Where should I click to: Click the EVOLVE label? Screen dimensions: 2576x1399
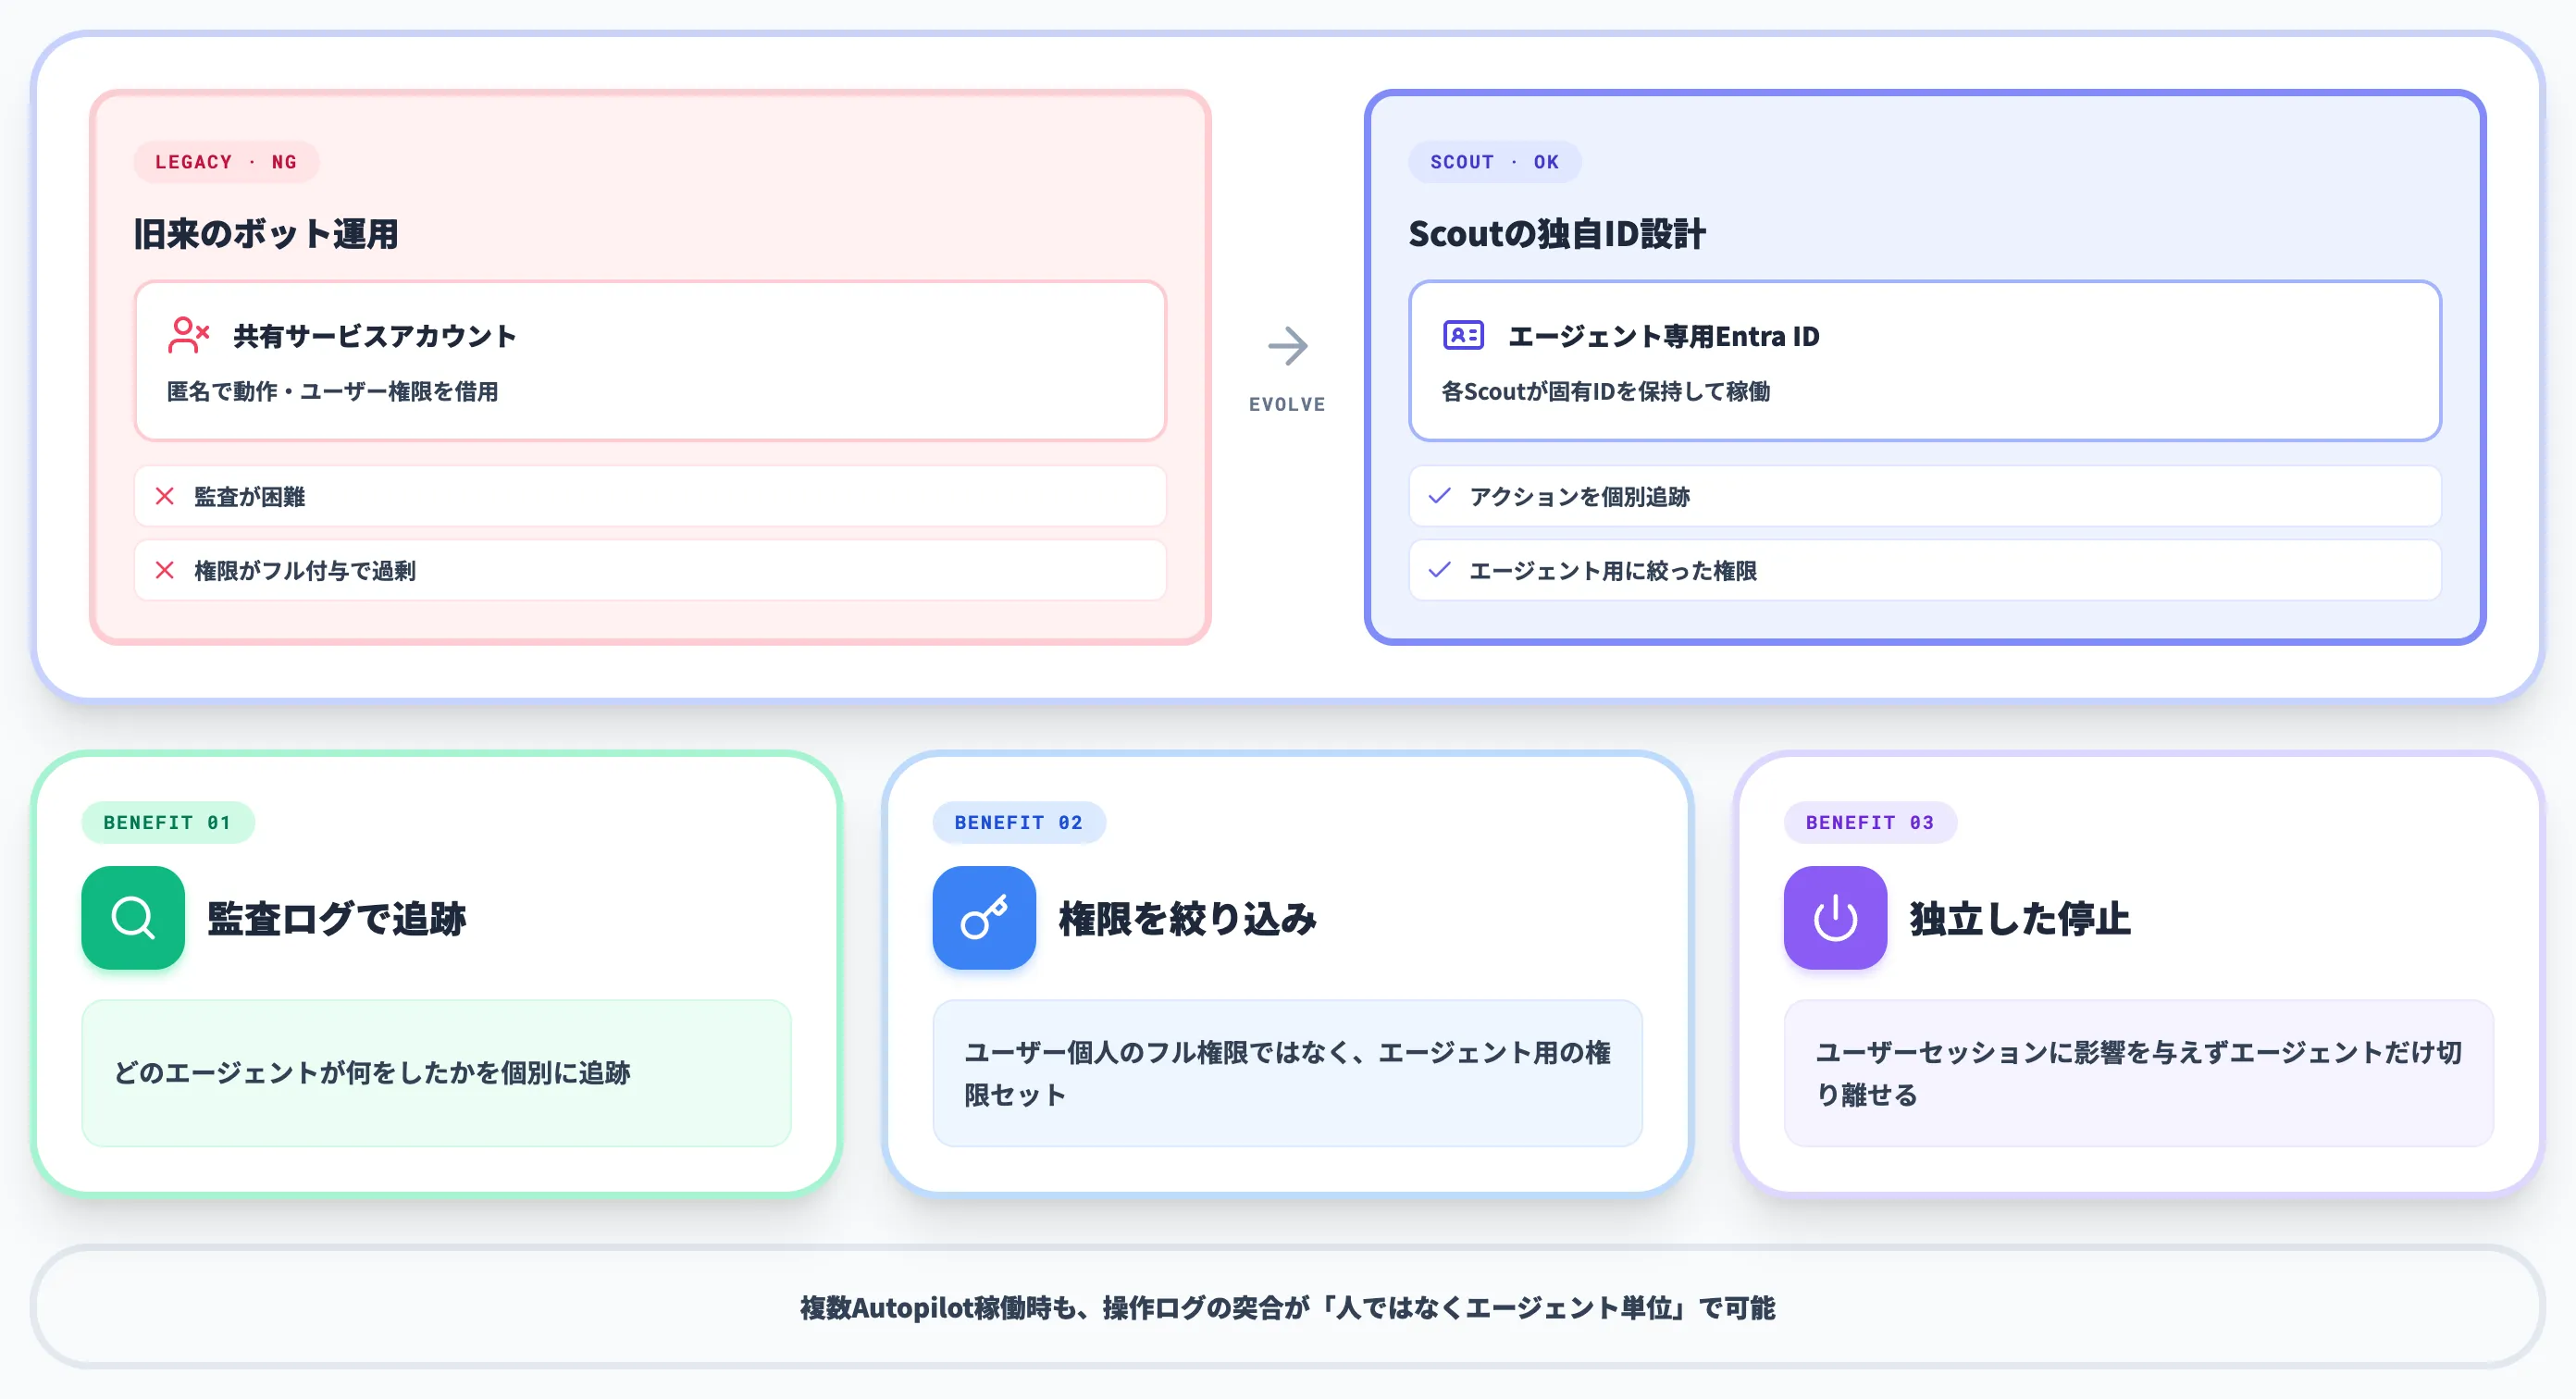pyautogui.click(x=1287, y=404)
